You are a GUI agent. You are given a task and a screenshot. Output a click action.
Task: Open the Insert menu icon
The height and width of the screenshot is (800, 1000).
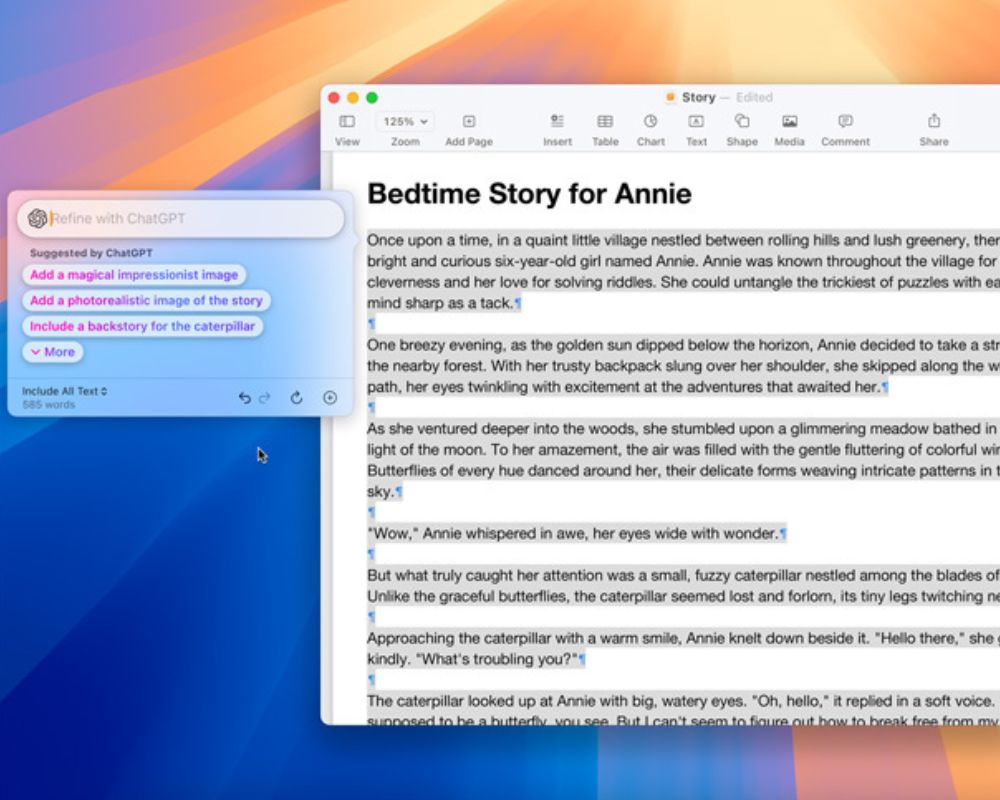pos(557,121)
